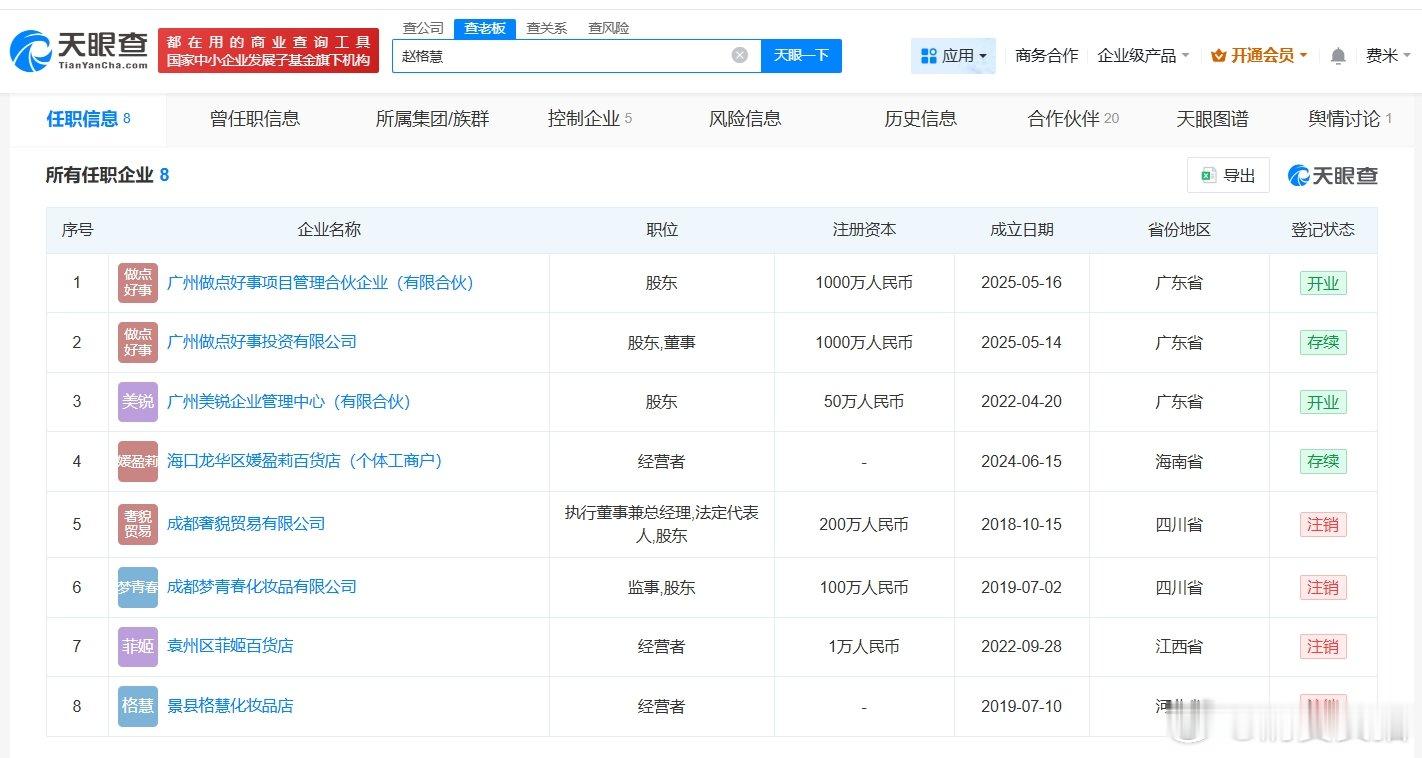Open the 合作伙伴 tab

point(1073,119)
